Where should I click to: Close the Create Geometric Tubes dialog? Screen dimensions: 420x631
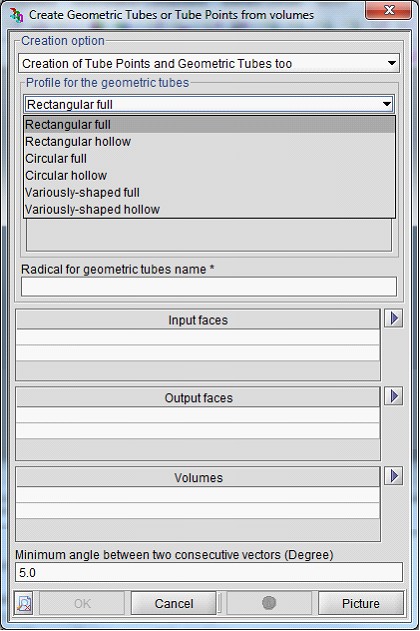[x=389, y=10]
